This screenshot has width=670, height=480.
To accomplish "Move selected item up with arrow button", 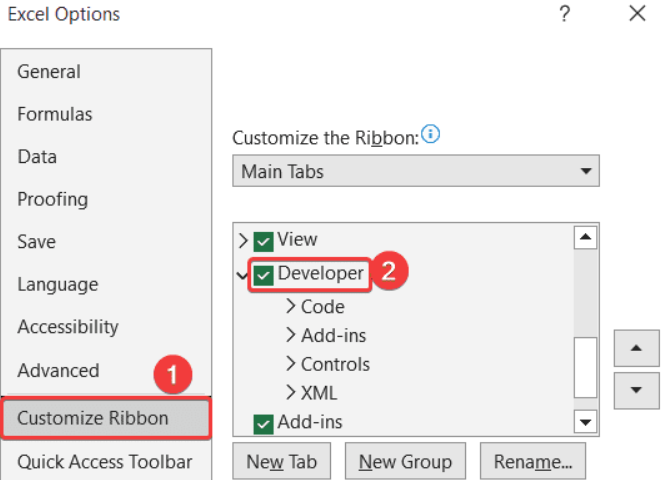I will tap(636, 348).
